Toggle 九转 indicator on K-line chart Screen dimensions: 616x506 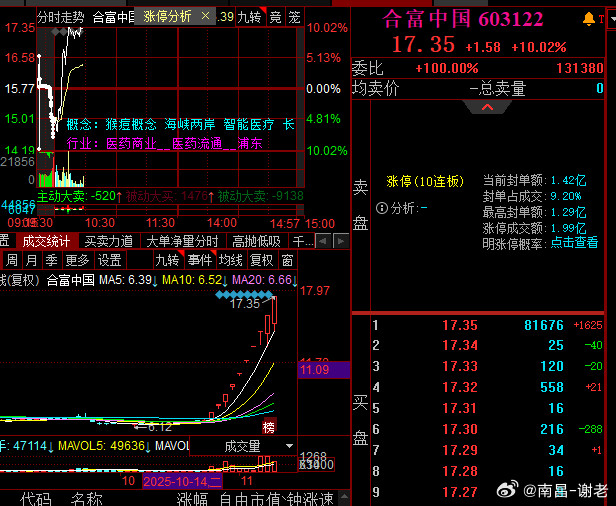(168, 260)
